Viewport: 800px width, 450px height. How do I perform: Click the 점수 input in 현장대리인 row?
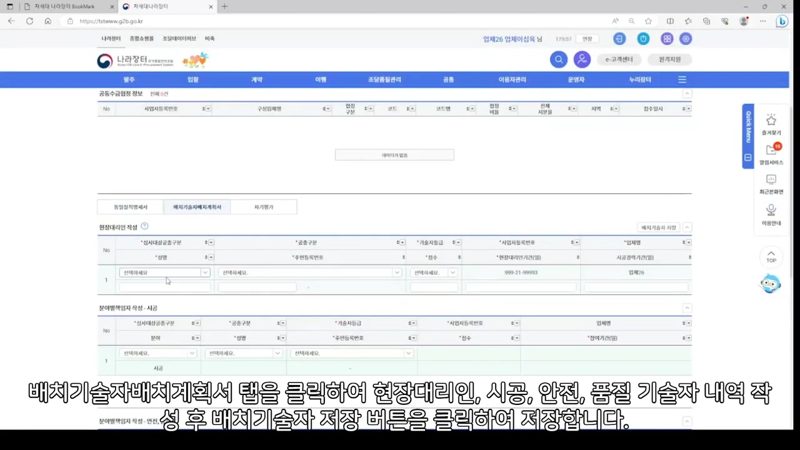434,288
